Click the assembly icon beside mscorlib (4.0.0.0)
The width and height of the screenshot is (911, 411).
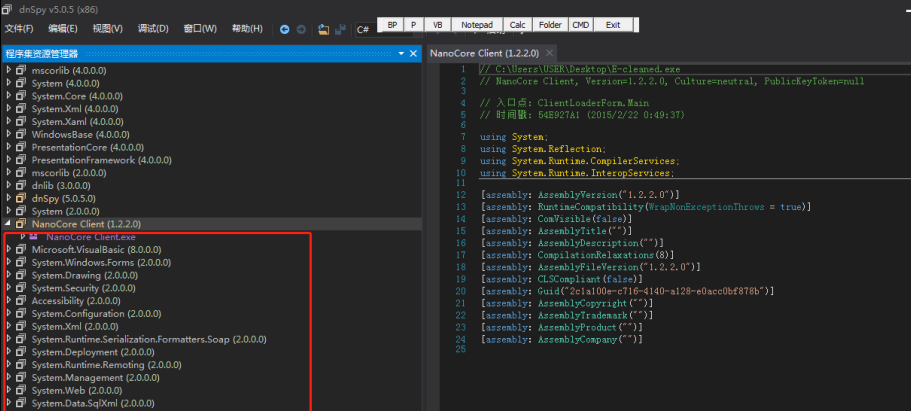pos(21,70)
